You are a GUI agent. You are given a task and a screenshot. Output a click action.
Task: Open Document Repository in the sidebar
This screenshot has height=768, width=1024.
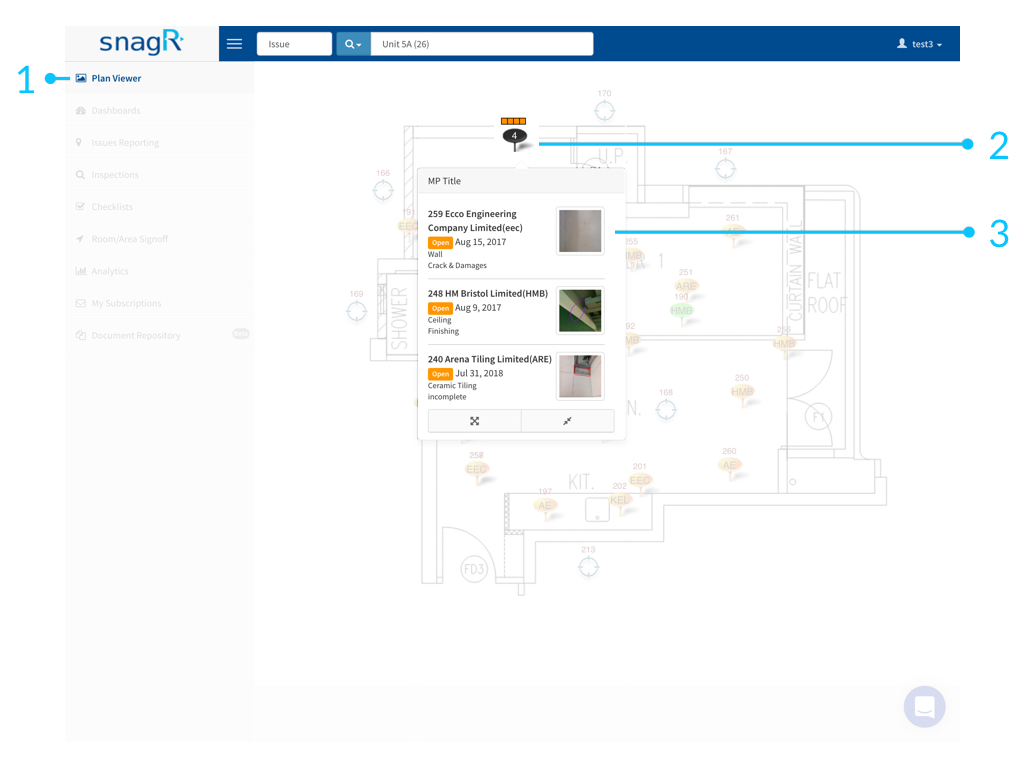[159, 335]
